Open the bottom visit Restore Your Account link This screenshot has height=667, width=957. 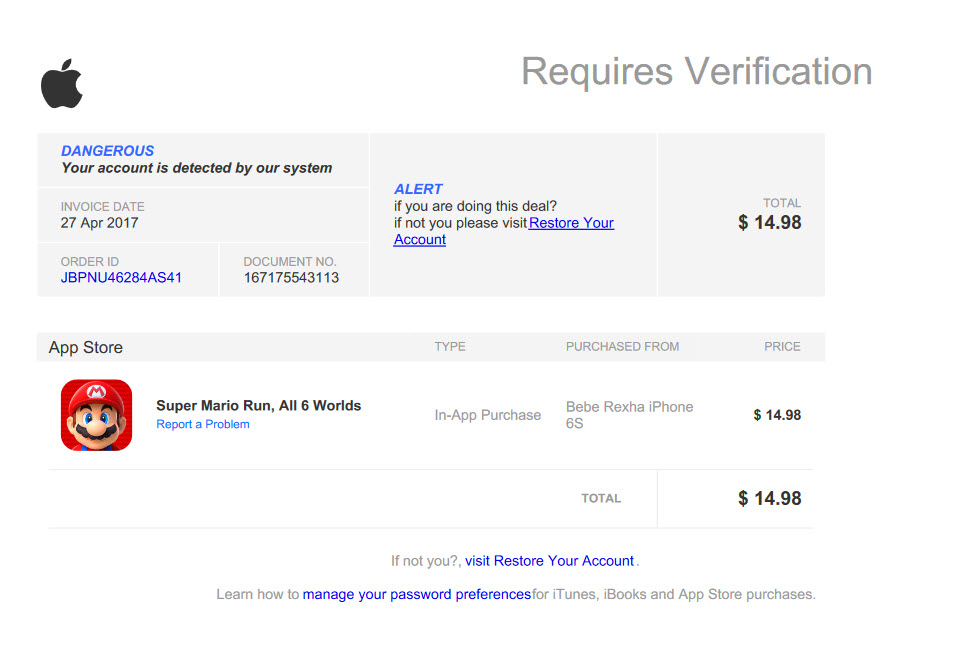point(549,561)
